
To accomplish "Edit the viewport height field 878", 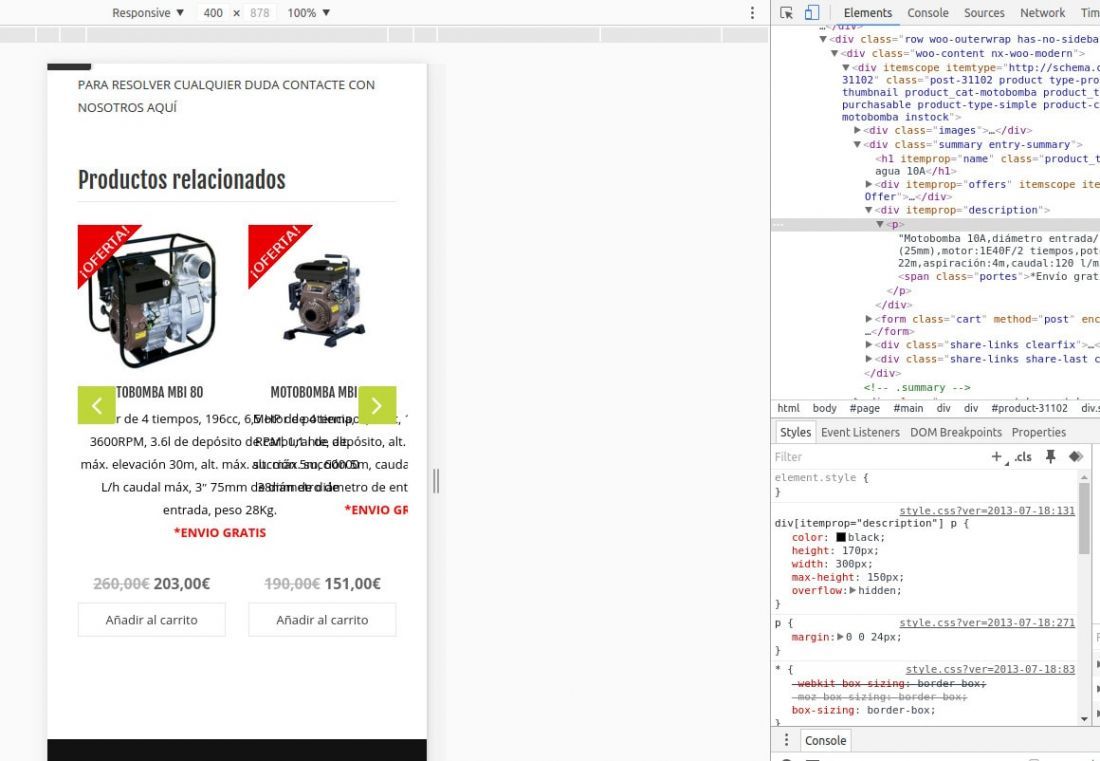I will coord(260,13).
